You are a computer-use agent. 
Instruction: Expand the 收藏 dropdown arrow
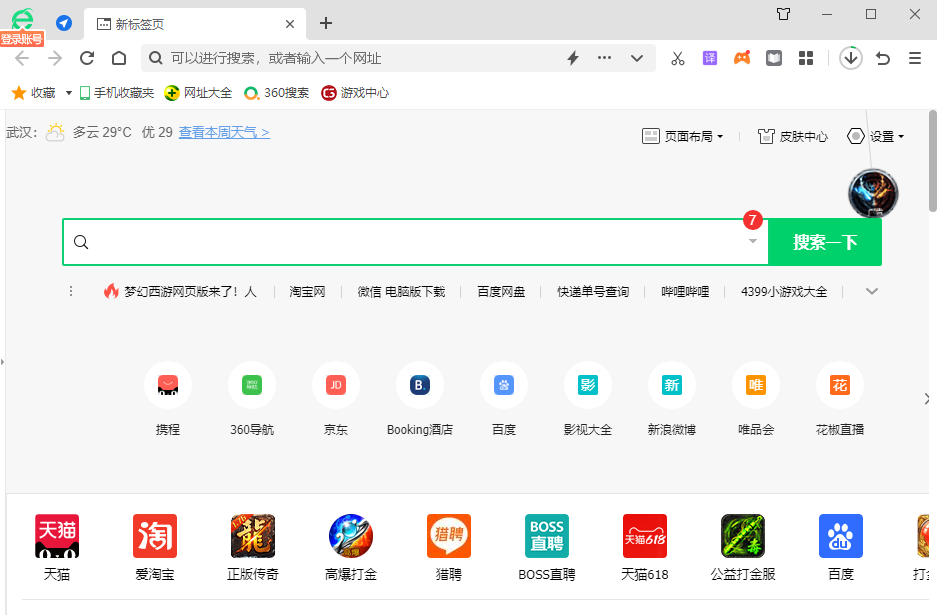pos(69,93)
